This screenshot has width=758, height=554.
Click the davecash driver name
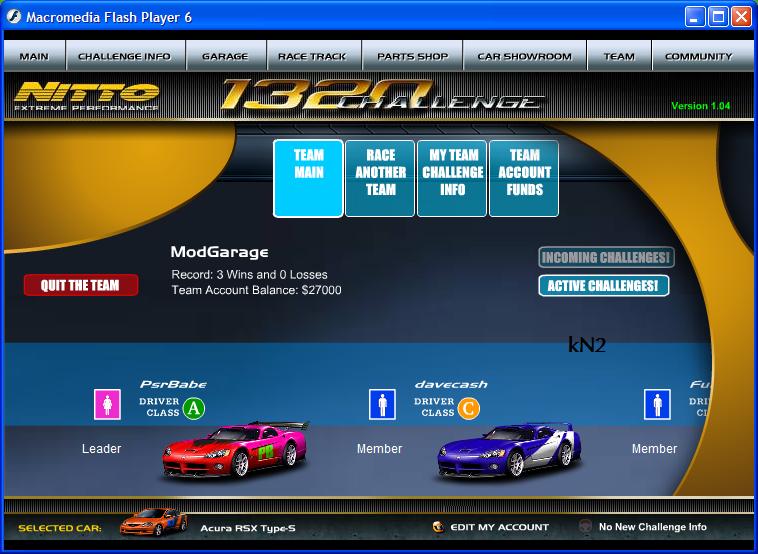pyautogui.click(x=451, y=384)
